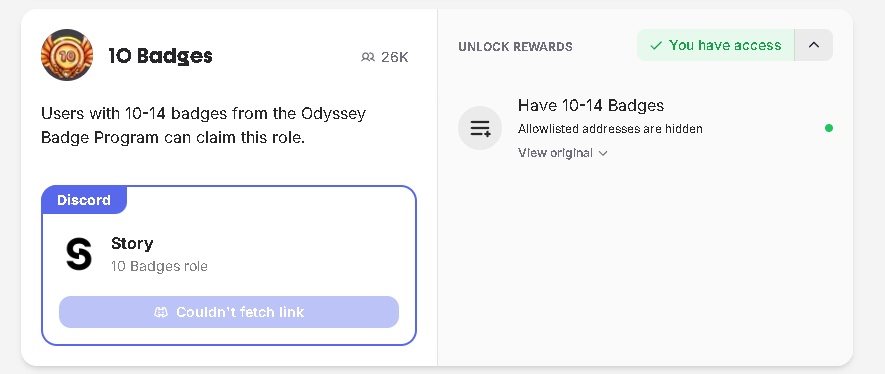Screen dimensions: 885x374
Task: Click the 10 Badges heading
Action: [x=160, y=56]
